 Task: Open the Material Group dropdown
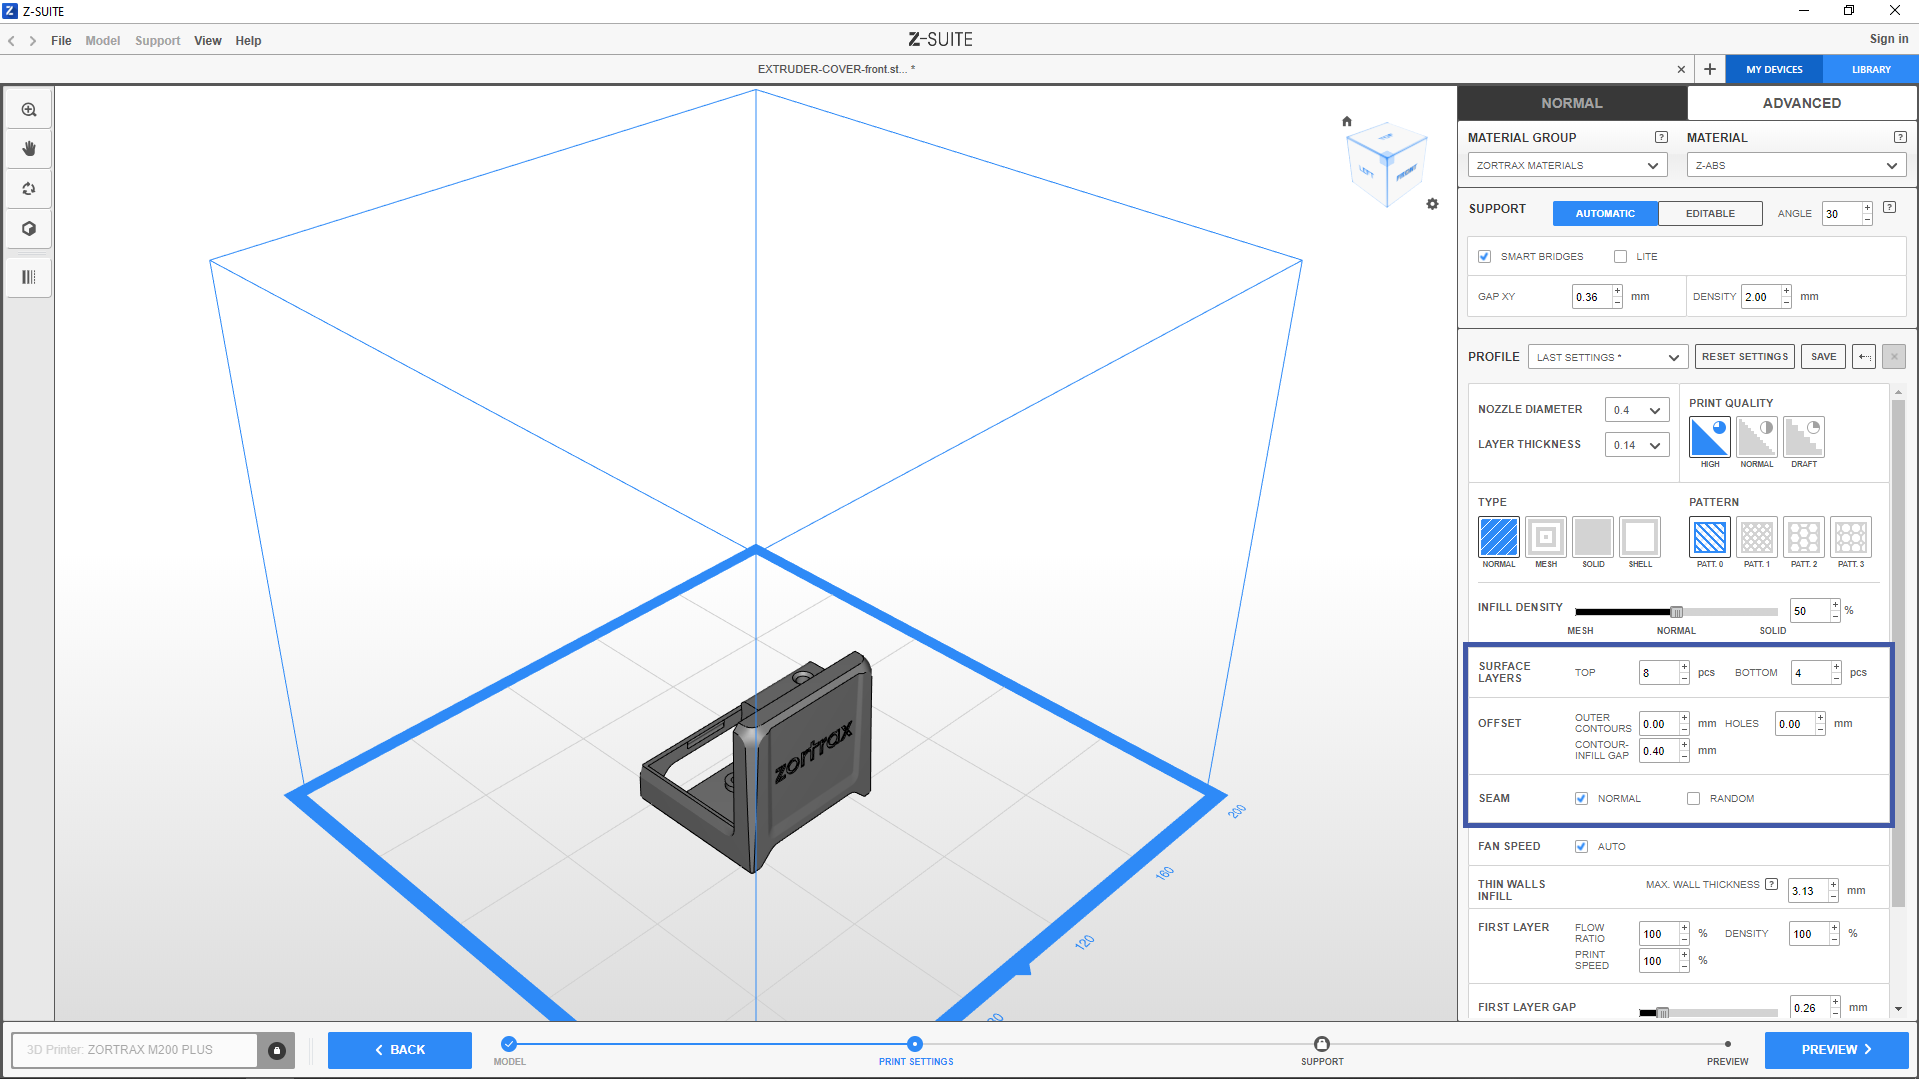[1566, 166]
